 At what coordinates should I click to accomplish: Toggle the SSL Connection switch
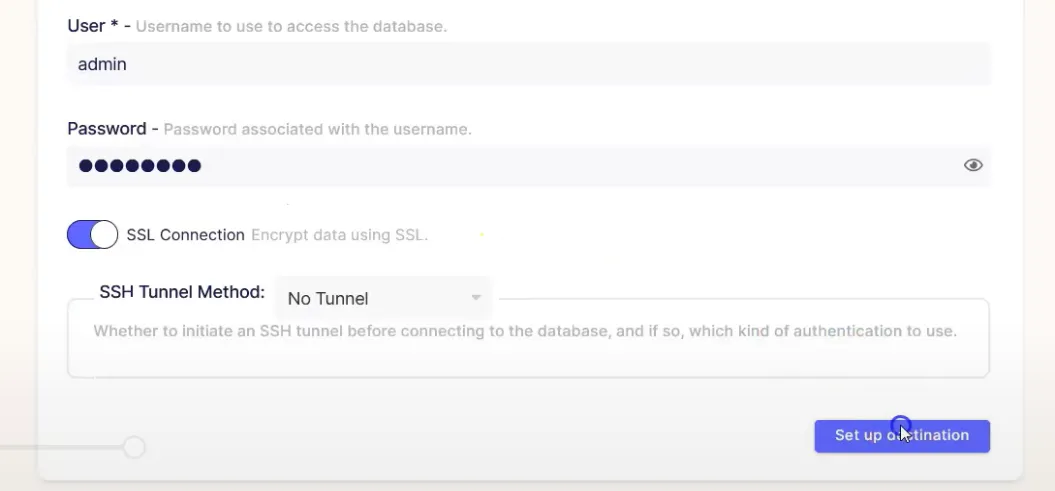tap(92, 235)
